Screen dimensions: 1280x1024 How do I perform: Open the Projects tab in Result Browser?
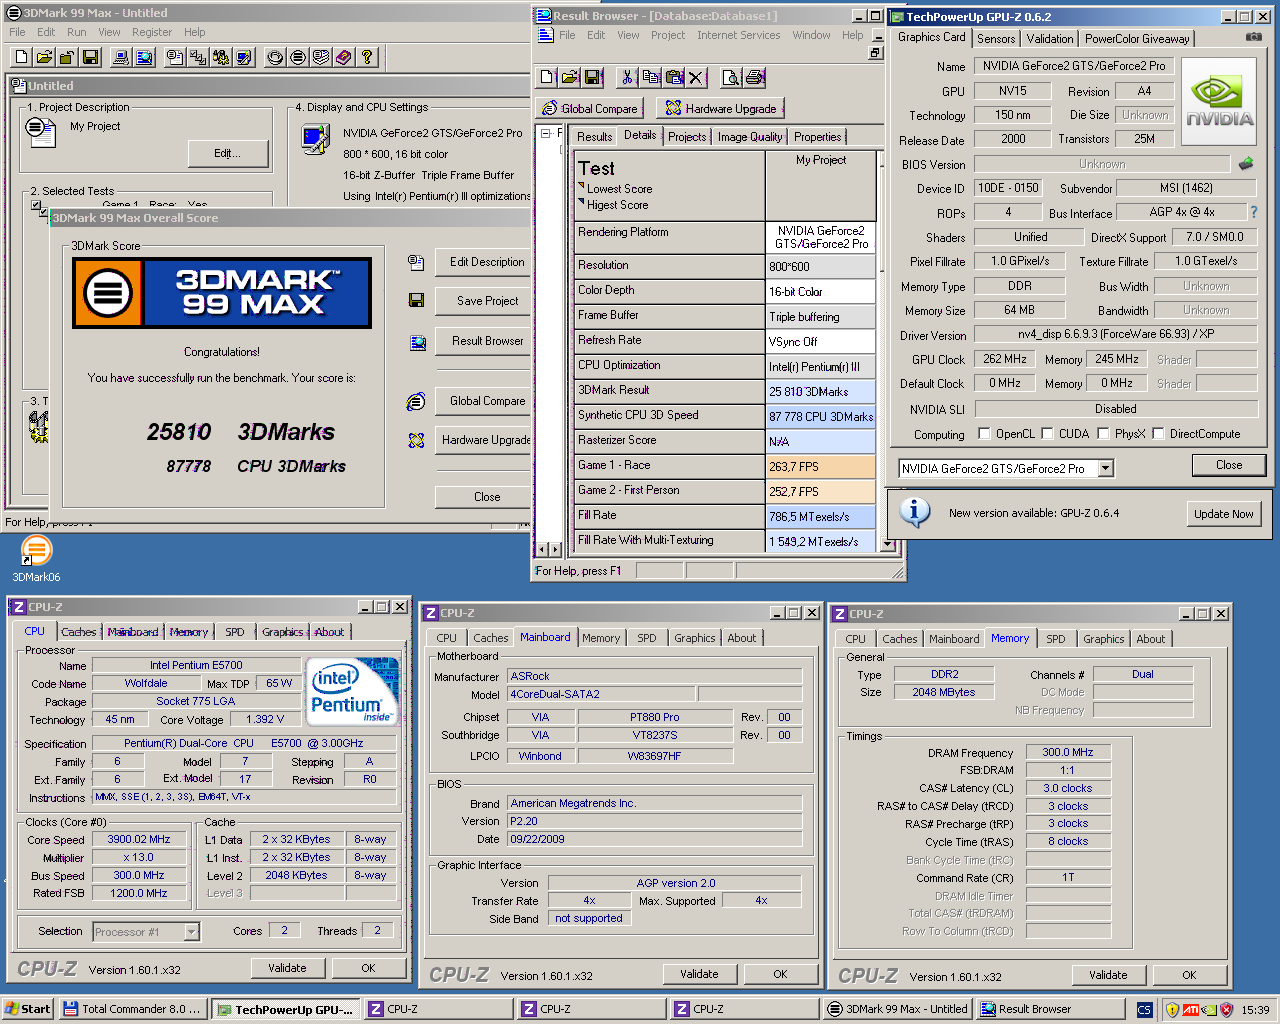click(687, 137)
